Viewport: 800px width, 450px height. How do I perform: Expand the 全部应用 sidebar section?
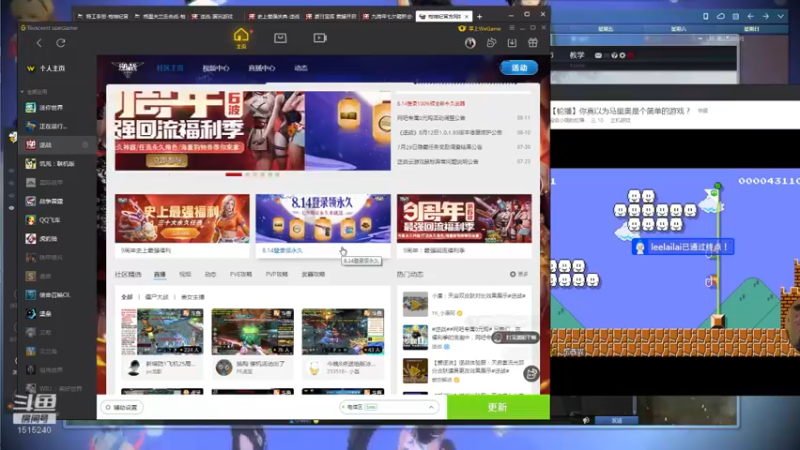pyautogui.click(x=34, y=92)
